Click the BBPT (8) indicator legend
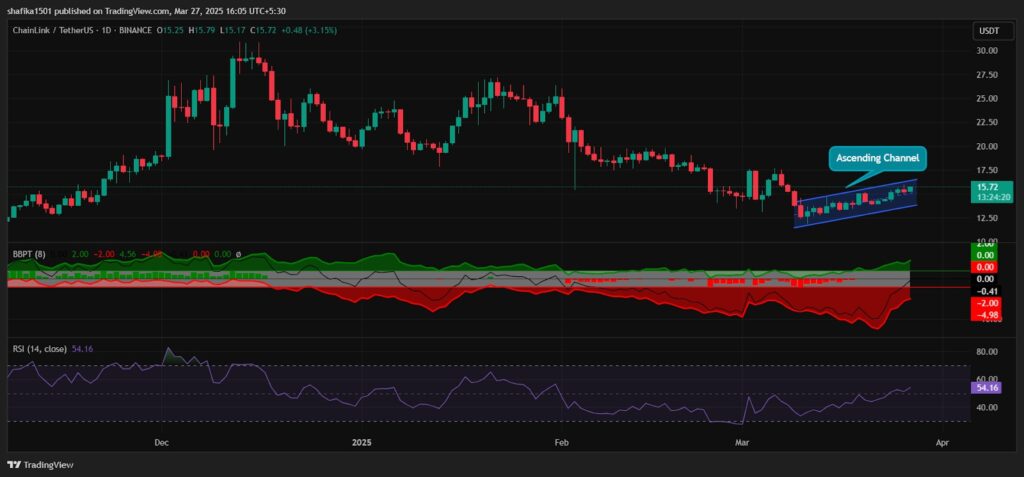Viewport: 1024px width, 477px height. pyautogui.click(x=26, y=255)
